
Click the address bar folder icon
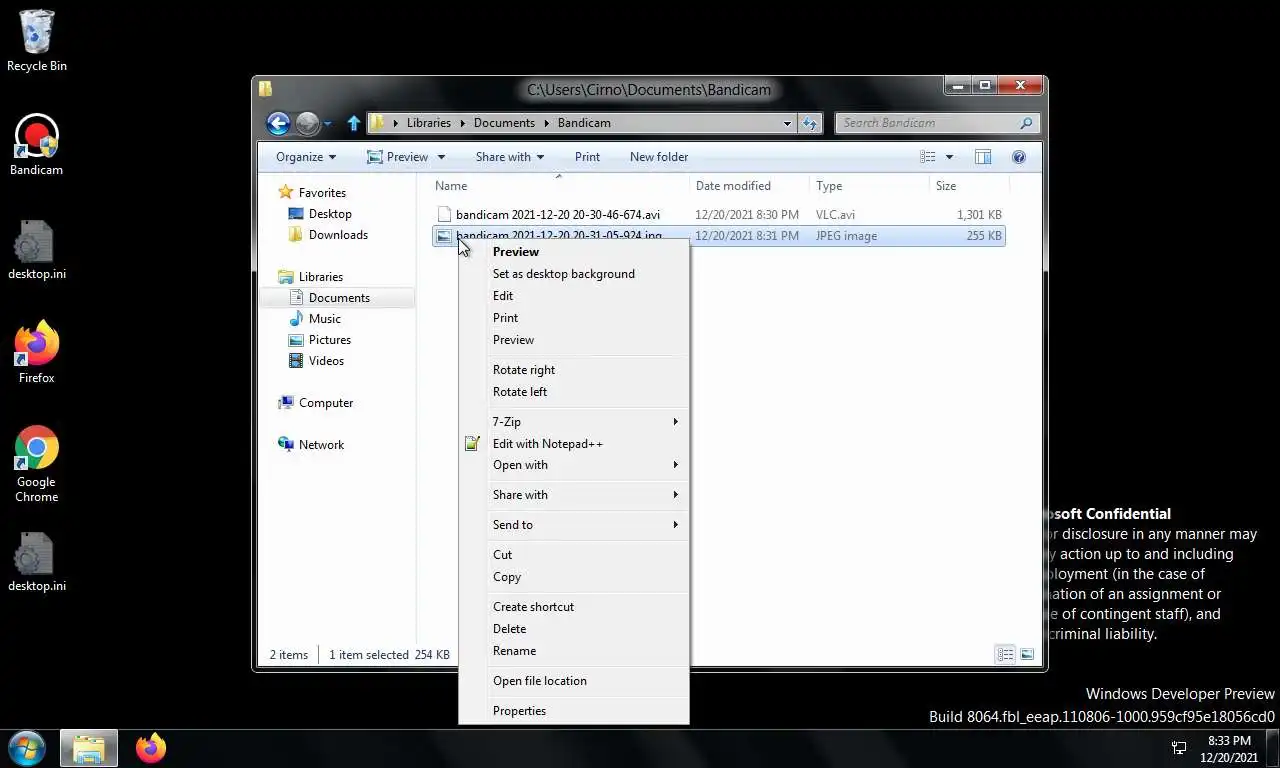(378, 123)
